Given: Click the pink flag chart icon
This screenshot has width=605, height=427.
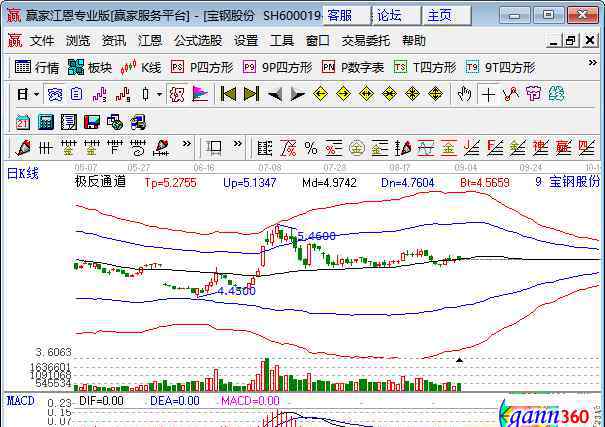Looking at the screenshot, I should pos(200,94).
